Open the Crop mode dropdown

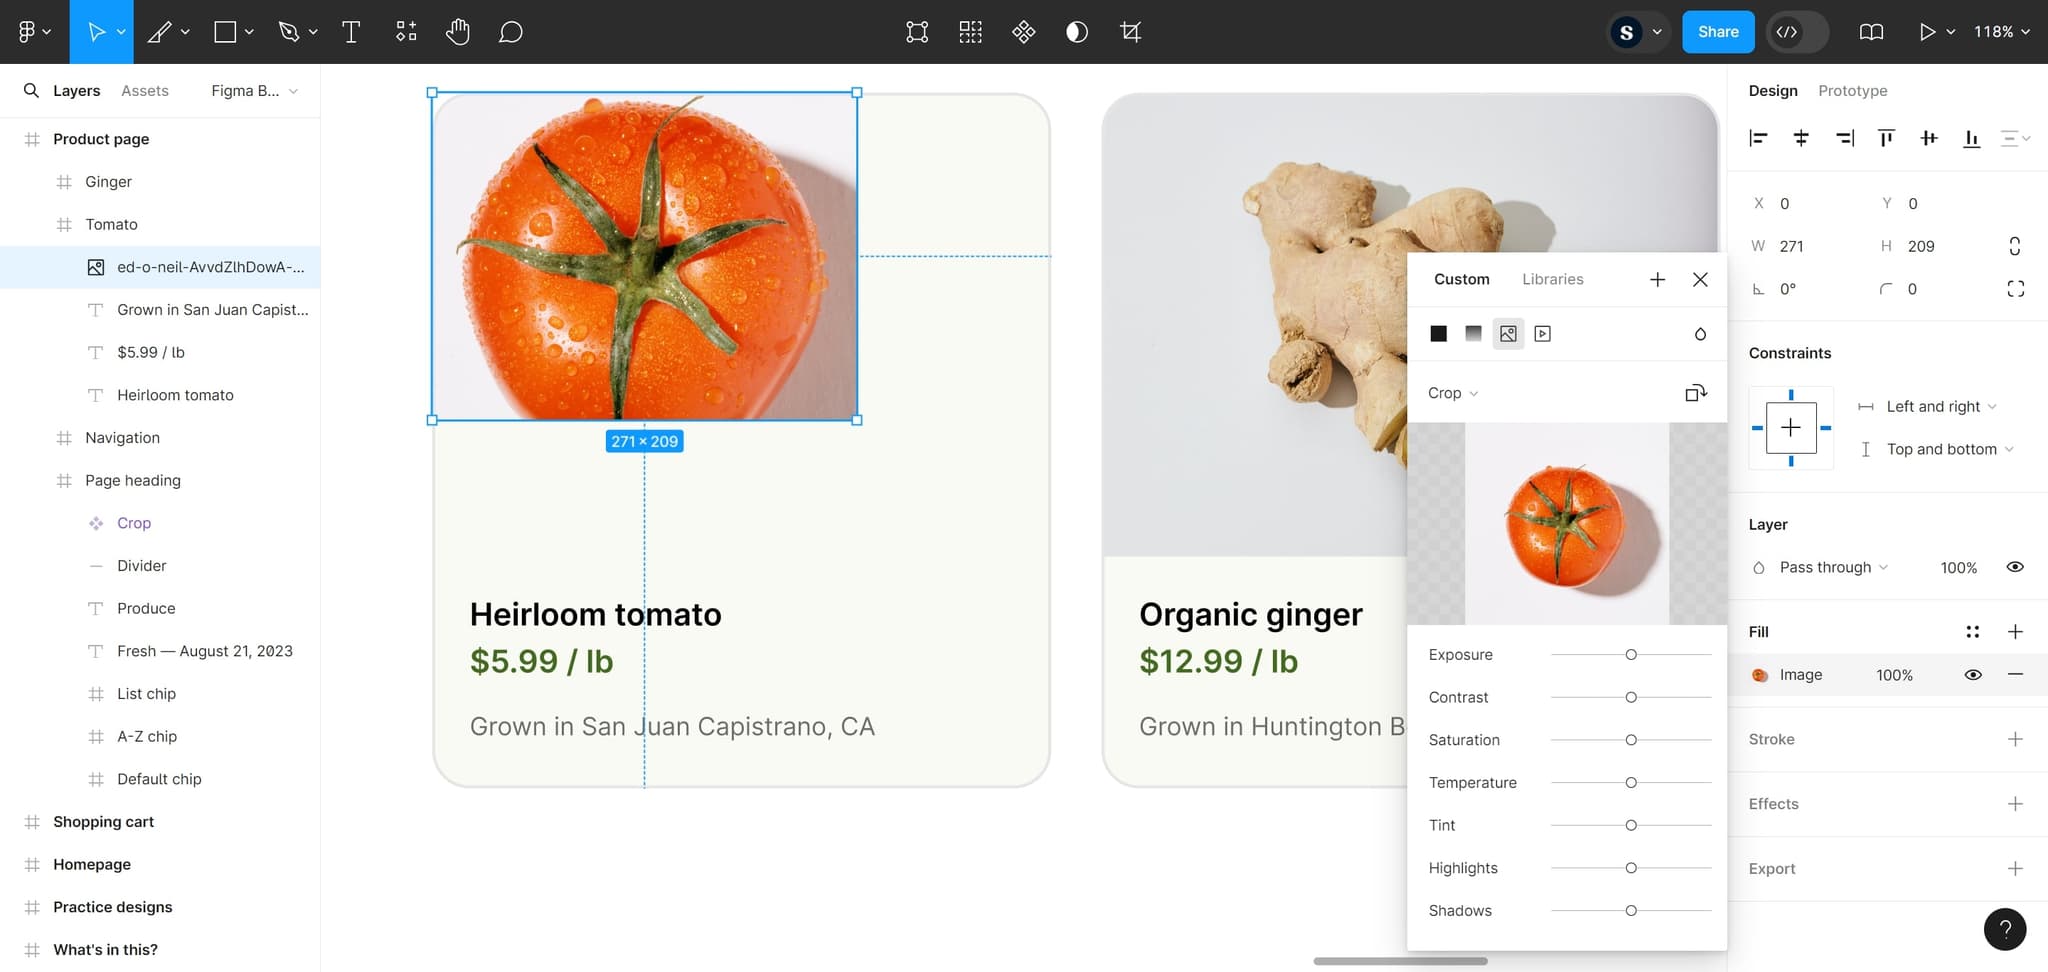(1452, 392)
